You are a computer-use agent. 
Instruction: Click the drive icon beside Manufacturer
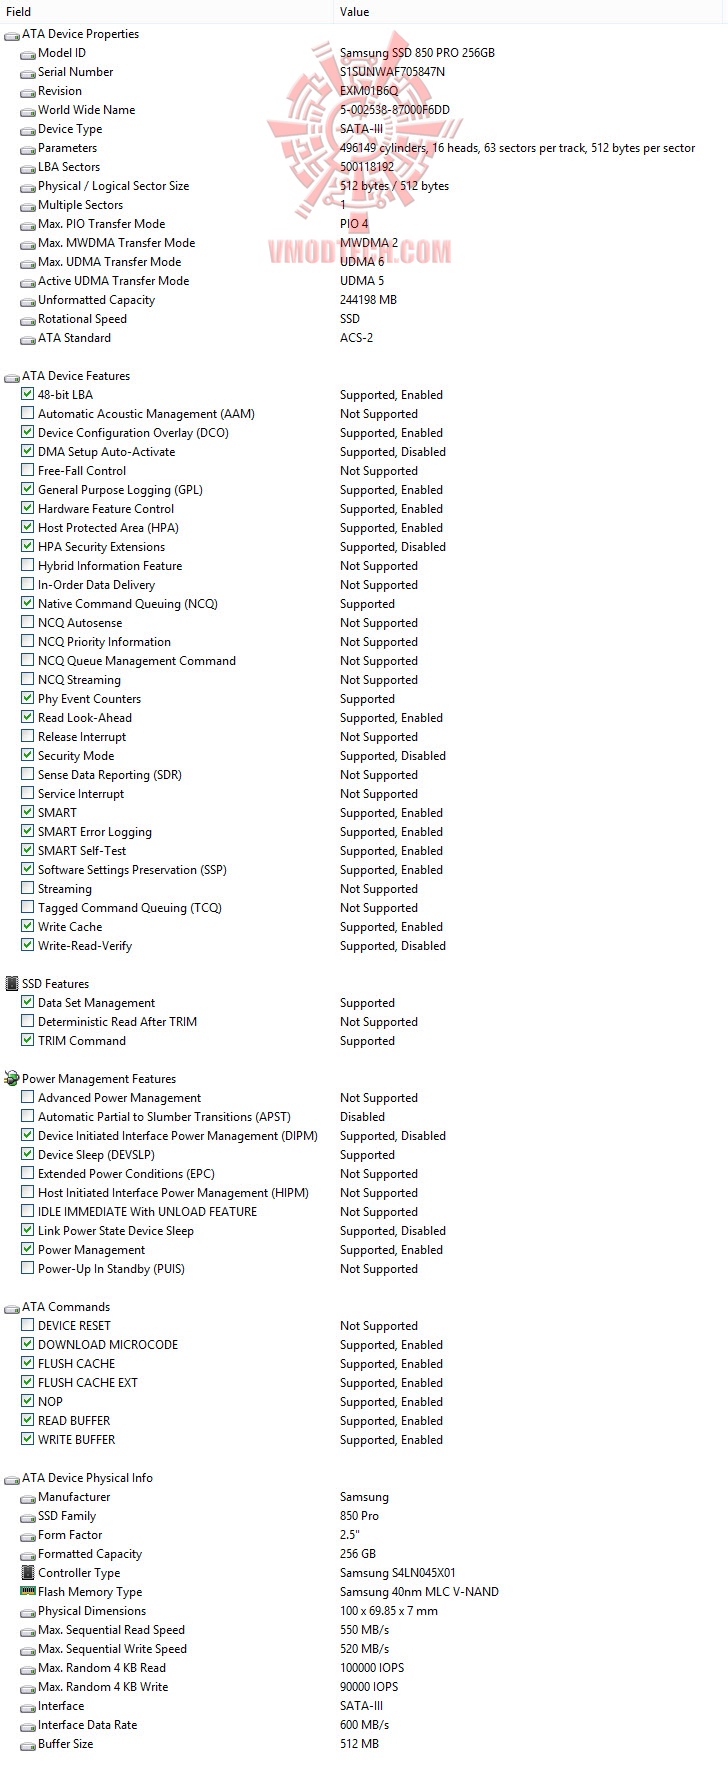28,1498
